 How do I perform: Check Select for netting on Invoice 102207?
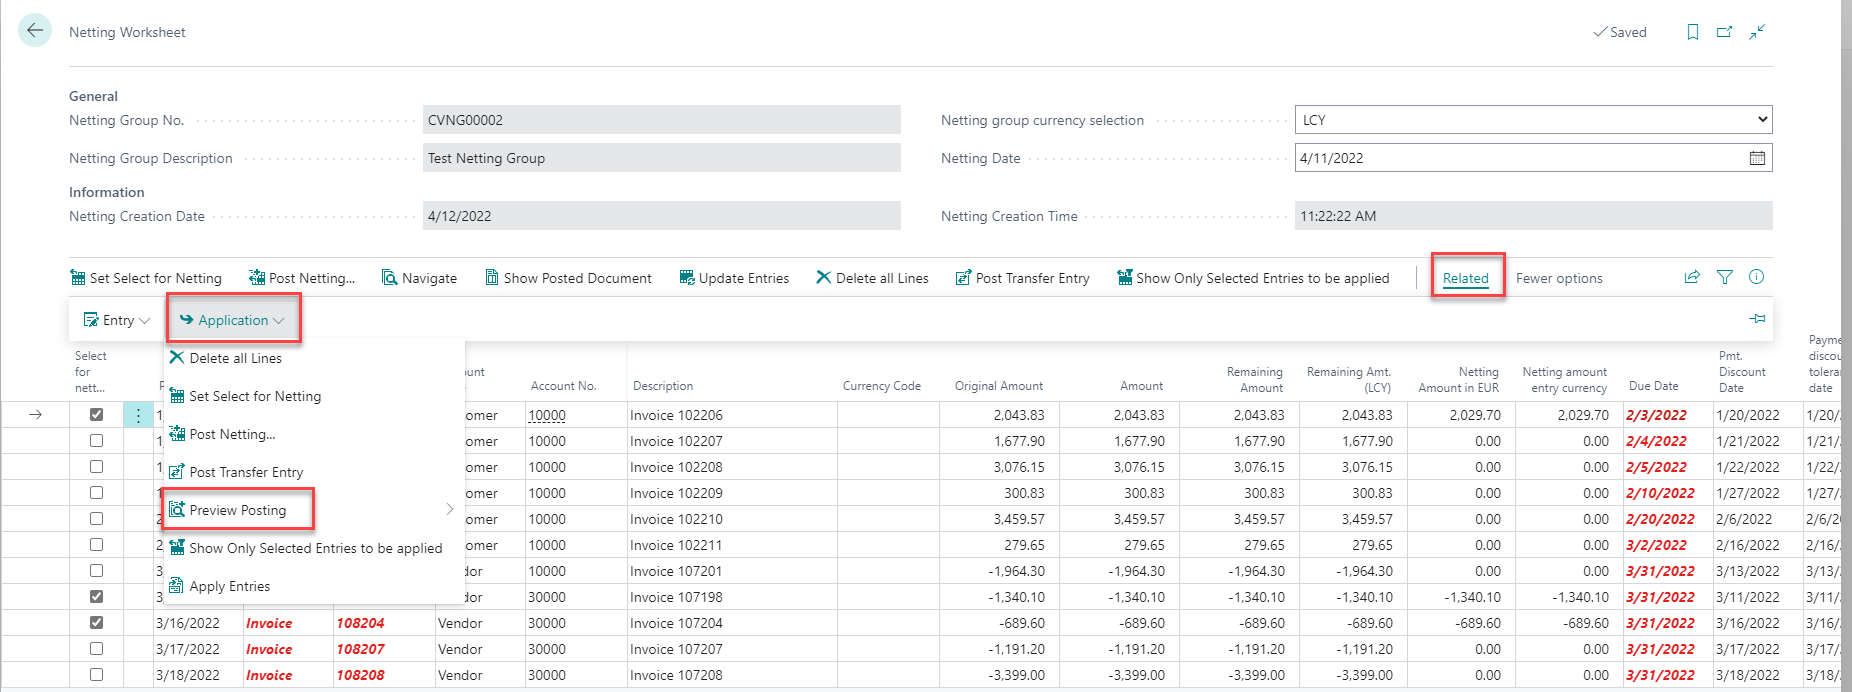coord(97,441)
